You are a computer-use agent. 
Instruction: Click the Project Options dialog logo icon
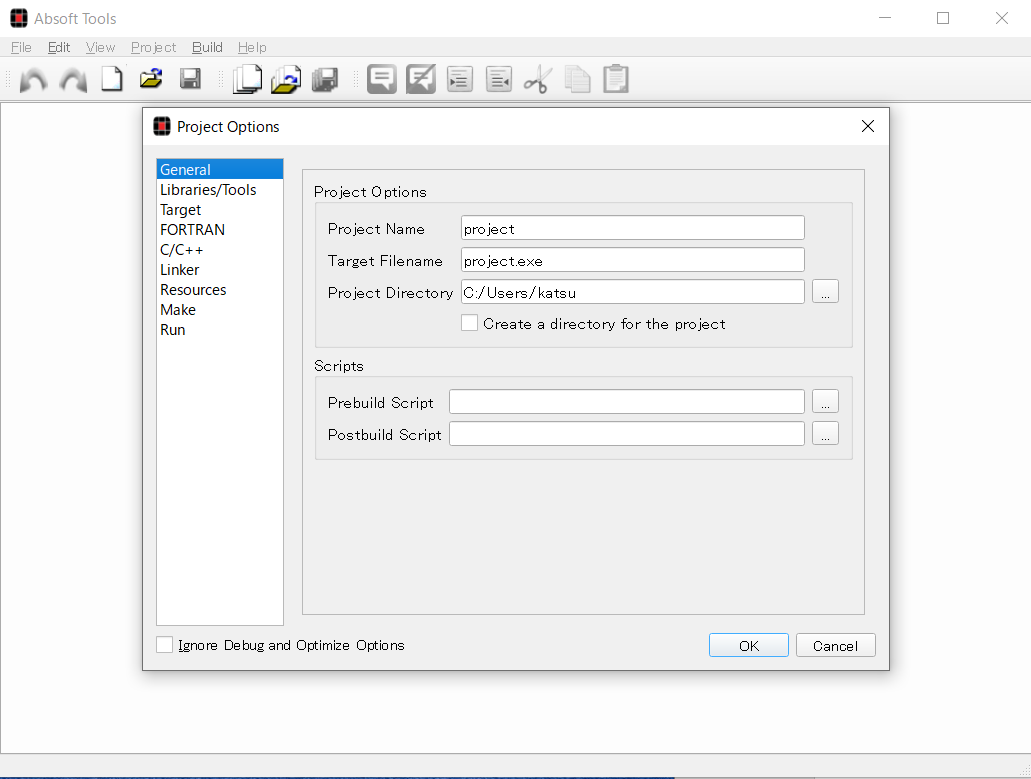click(x=162, y=126)
